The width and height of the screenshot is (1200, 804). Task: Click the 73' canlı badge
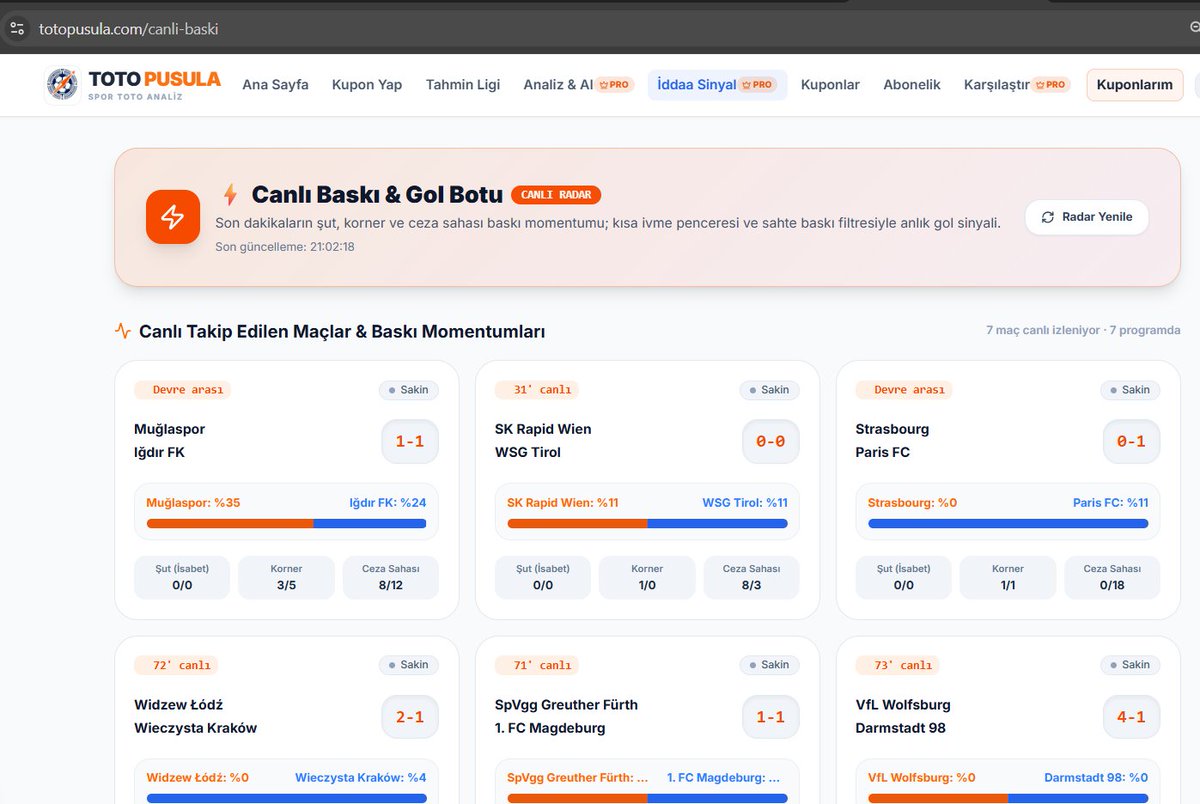pos(898,665)
